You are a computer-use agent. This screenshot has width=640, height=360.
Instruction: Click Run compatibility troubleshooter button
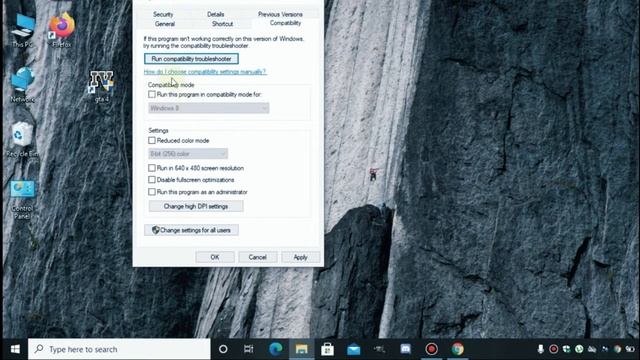[x=191, y=59]
